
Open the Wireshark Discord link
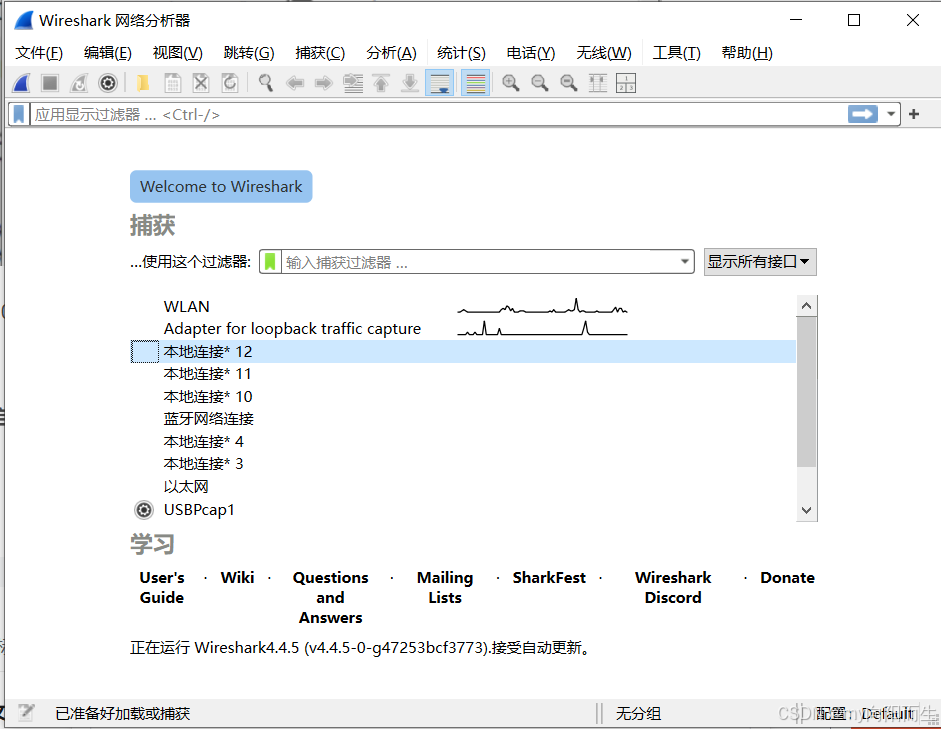(x=673, y=587)
